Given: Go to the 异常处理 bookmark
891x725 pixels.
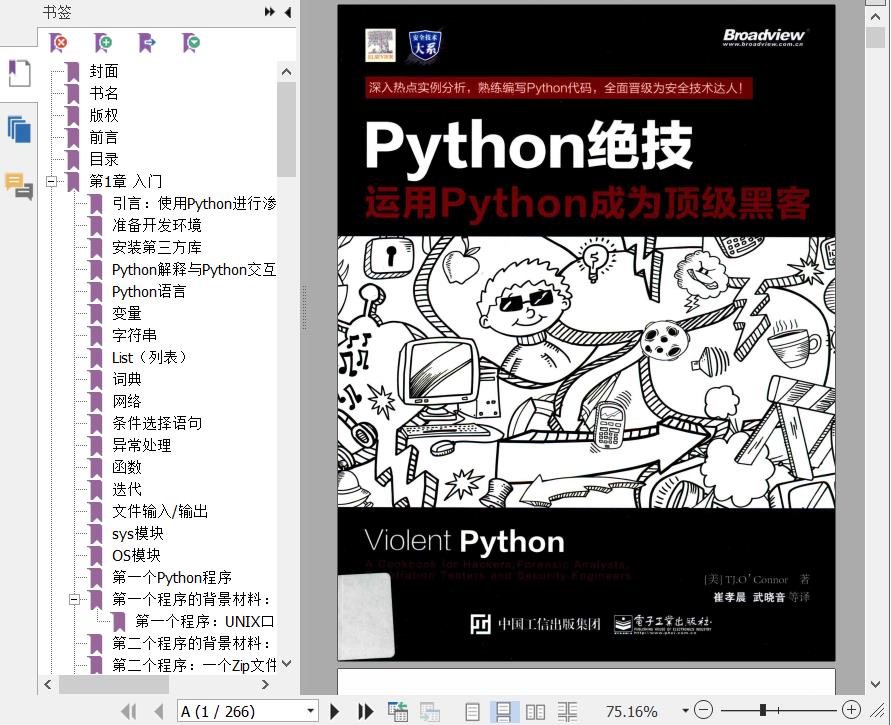Looking at the screenshot, I should click(x=141, y=445).
